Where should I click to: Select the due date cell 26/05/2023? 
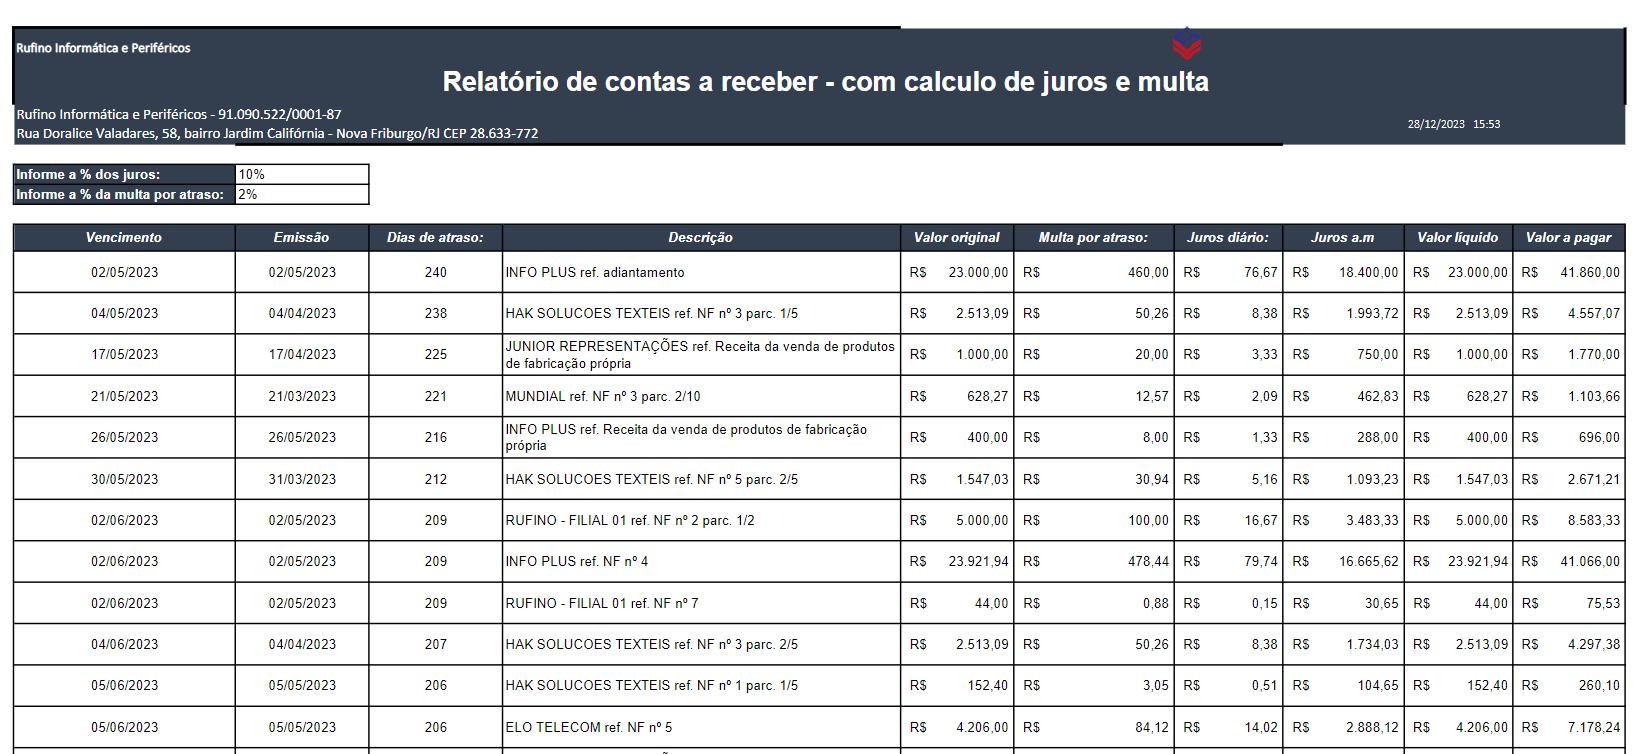point(124,437)
